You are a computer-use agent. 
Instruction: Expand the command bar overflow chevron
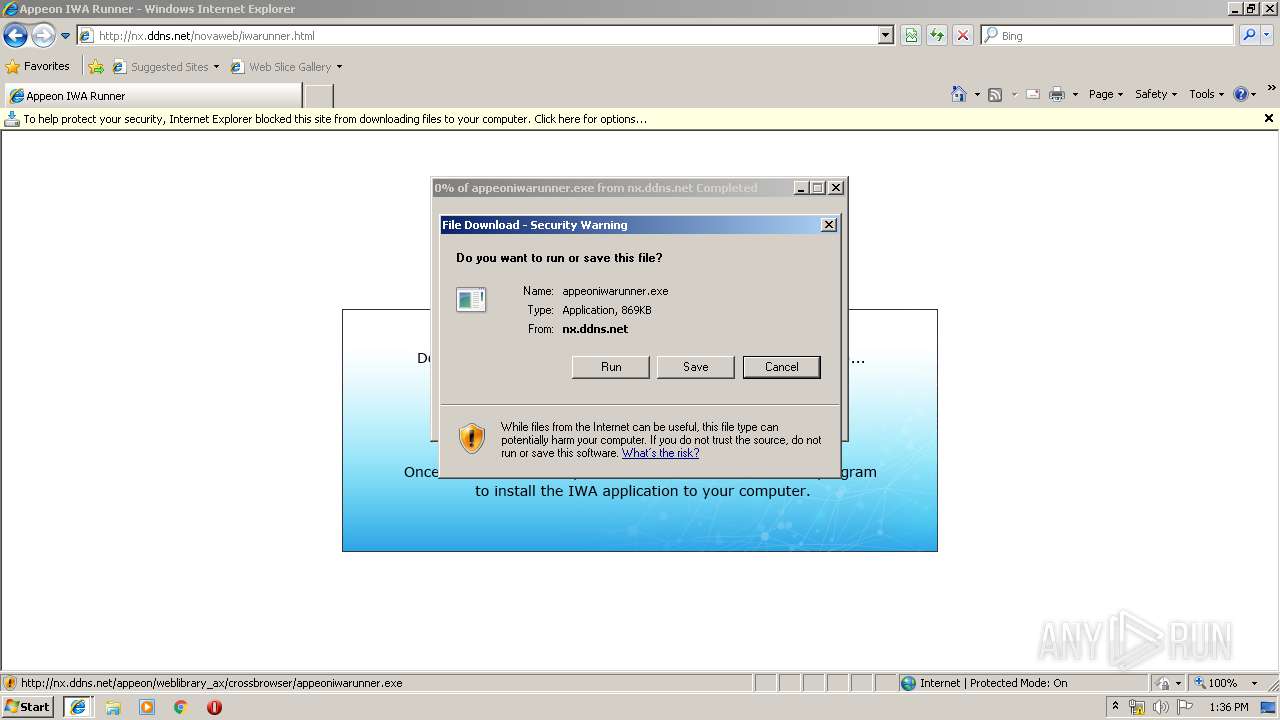[x=1272, y=89]
